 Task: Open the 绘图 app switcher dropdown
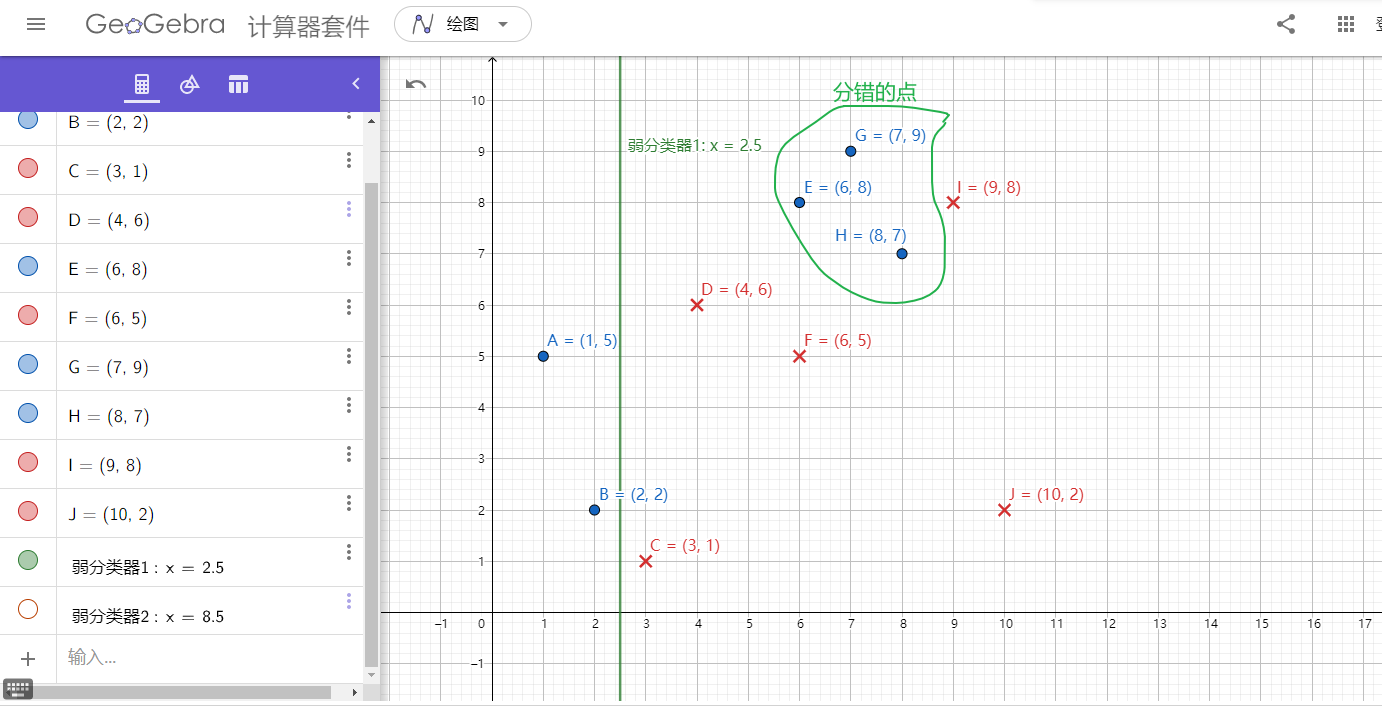(x=463, y=24)
